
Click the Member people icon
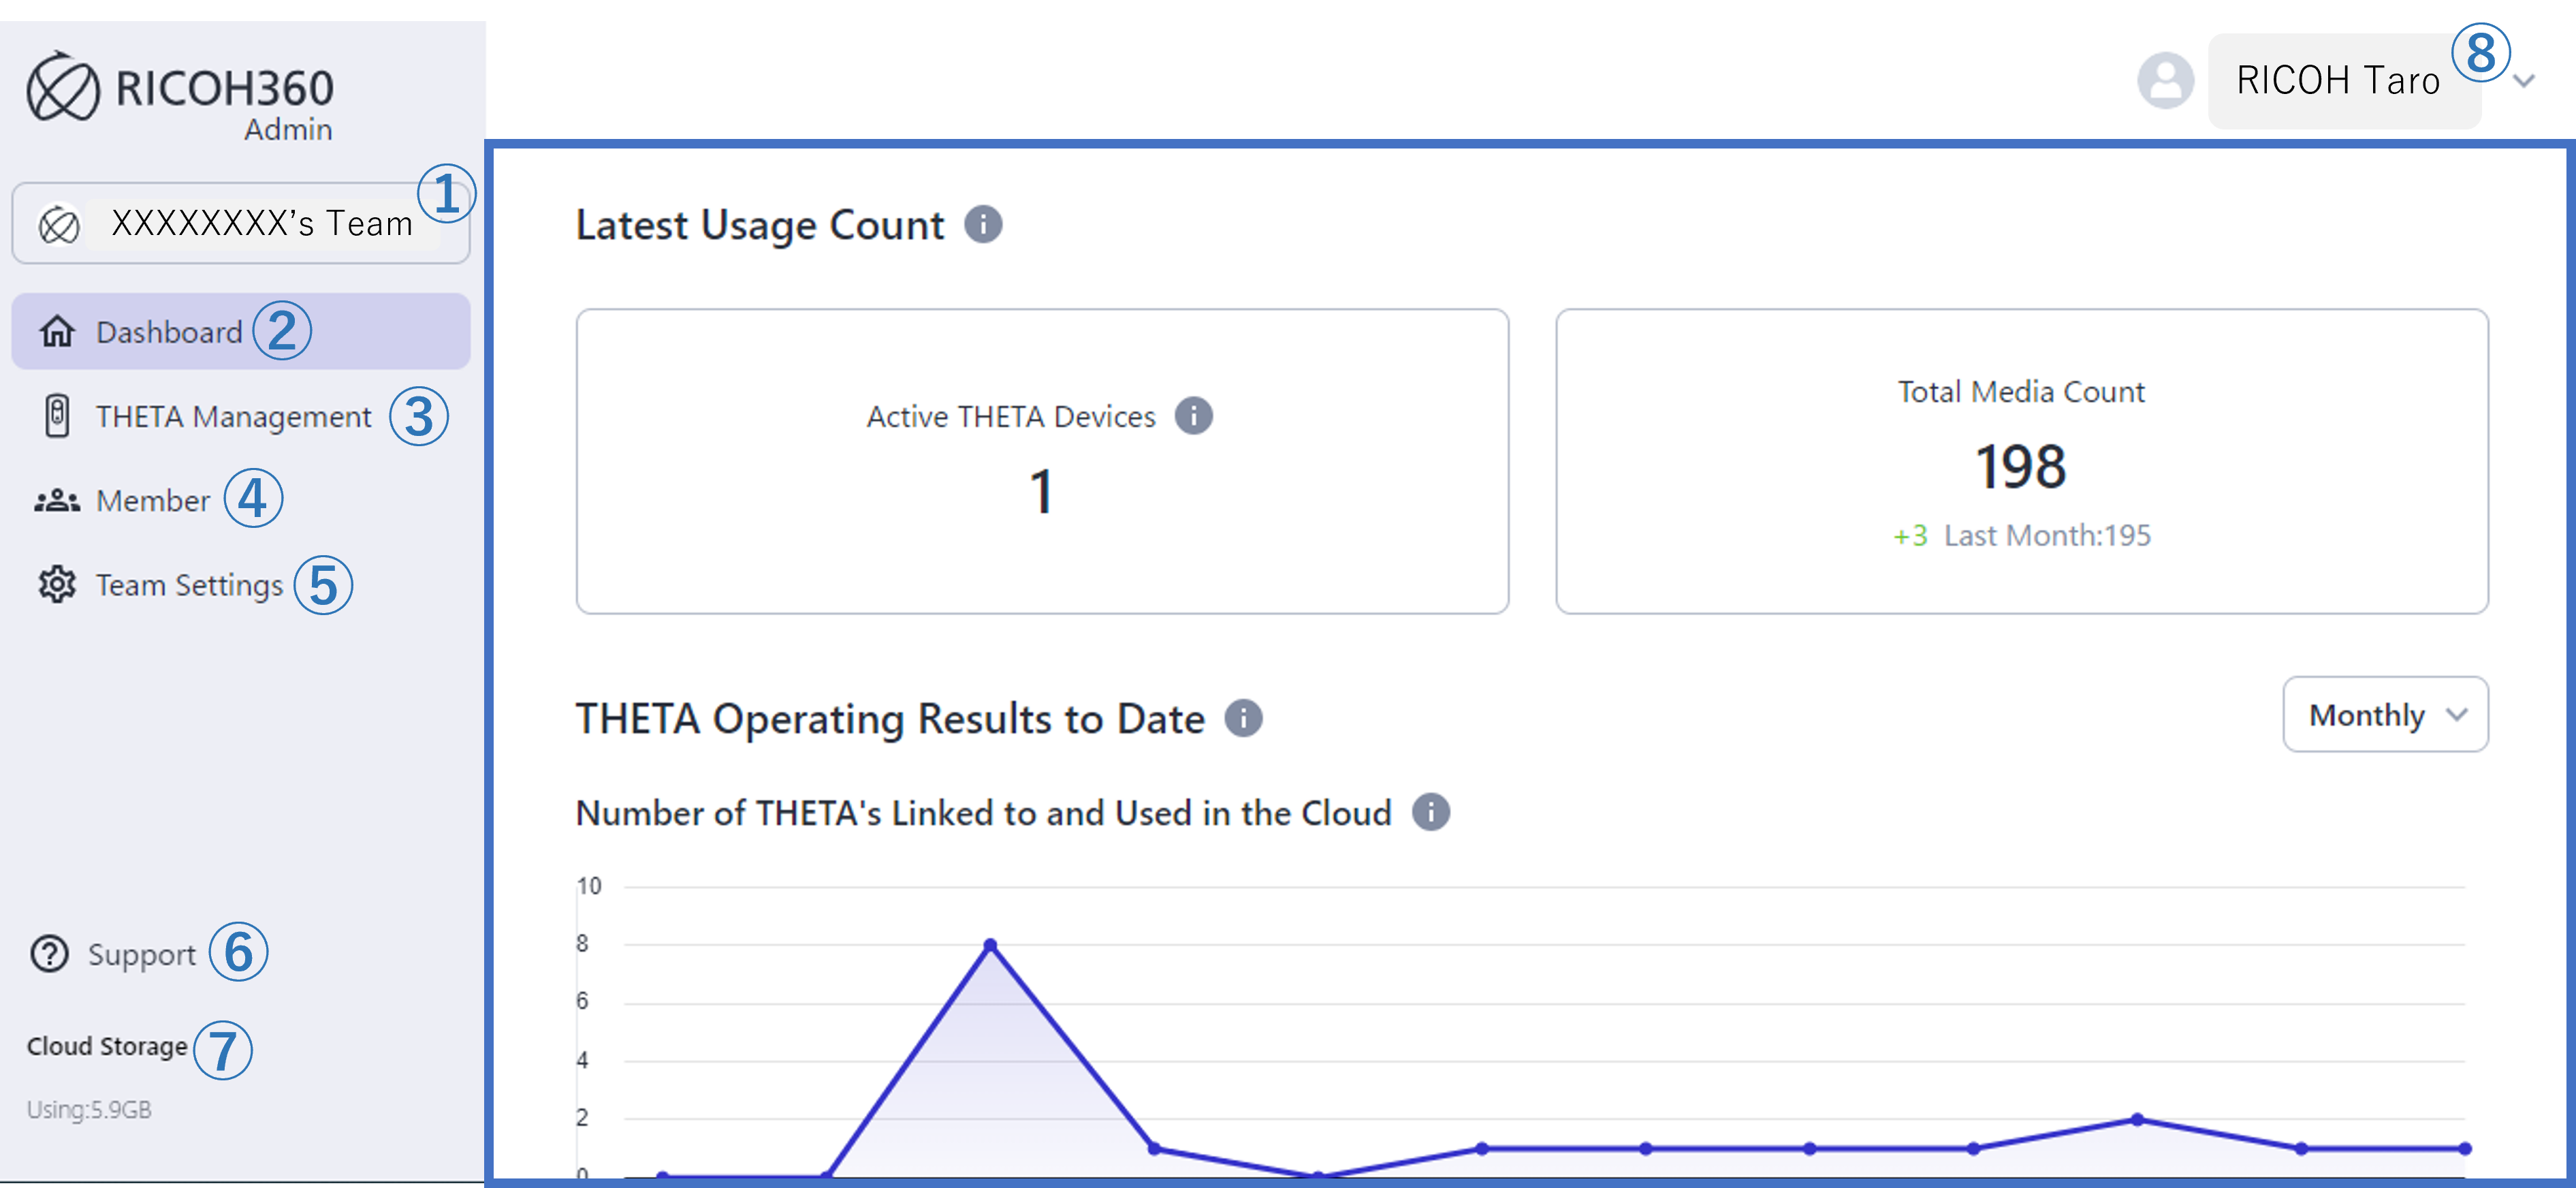(x=57, y=500)
